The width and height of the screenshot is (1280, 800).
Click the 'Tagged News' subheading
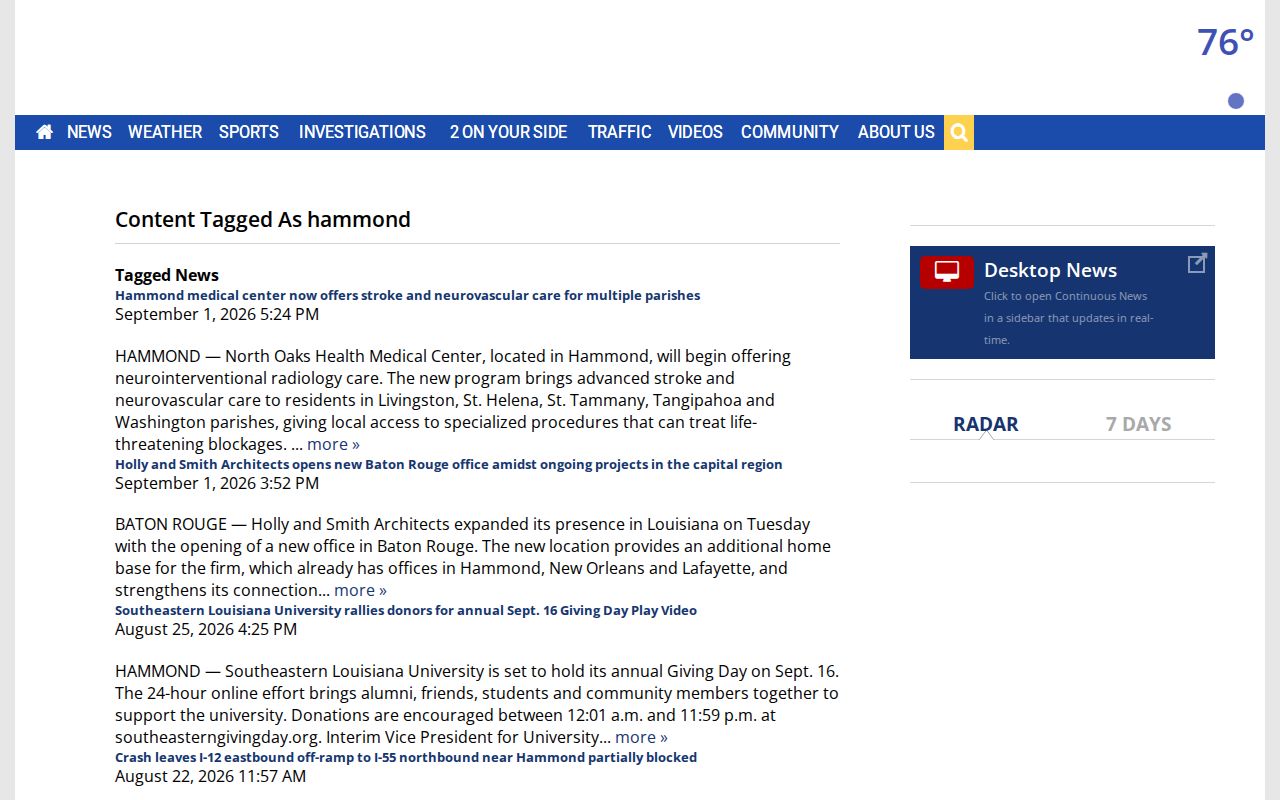[x=167, y=275]
